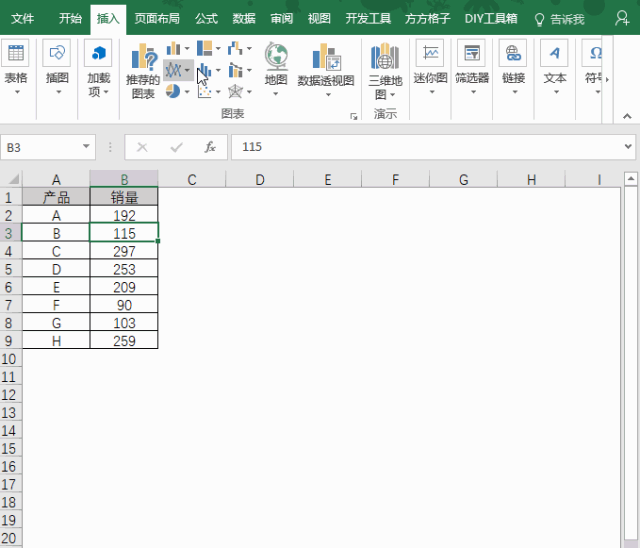
Task: Click the insert function fx button
Action: 210,147
